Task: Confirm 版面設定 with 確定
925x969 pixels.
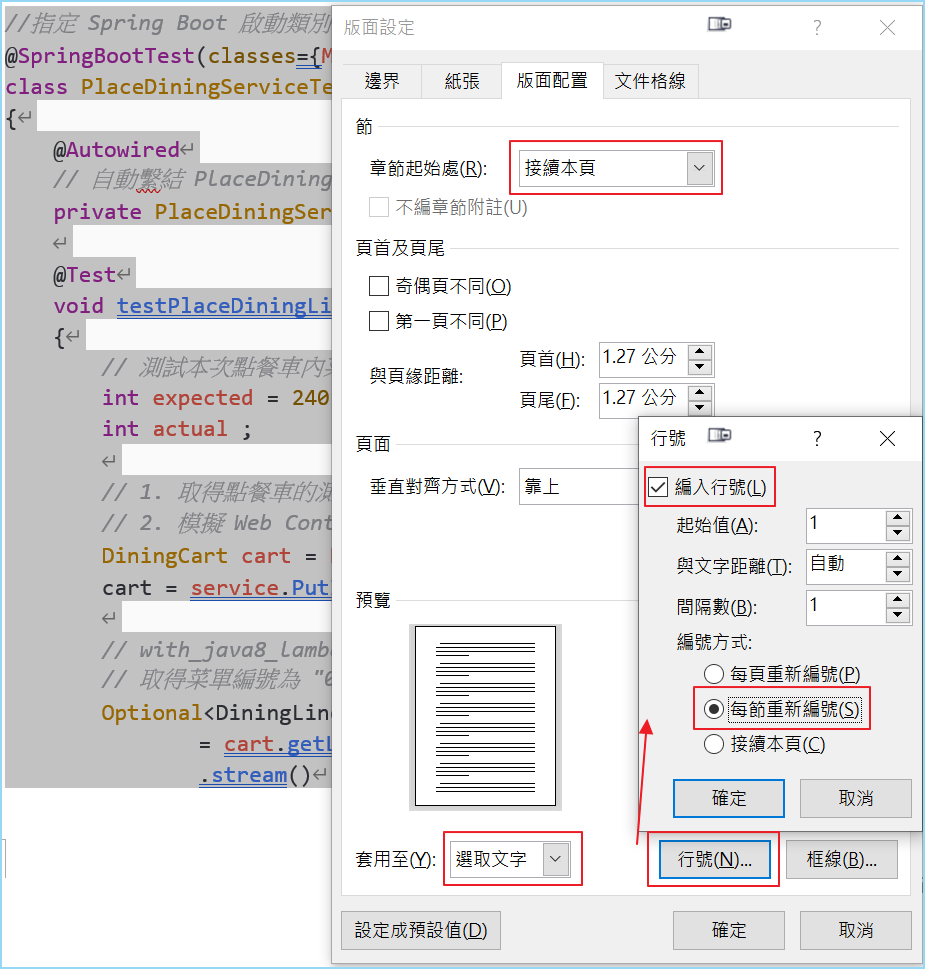Action: [729, 930]
